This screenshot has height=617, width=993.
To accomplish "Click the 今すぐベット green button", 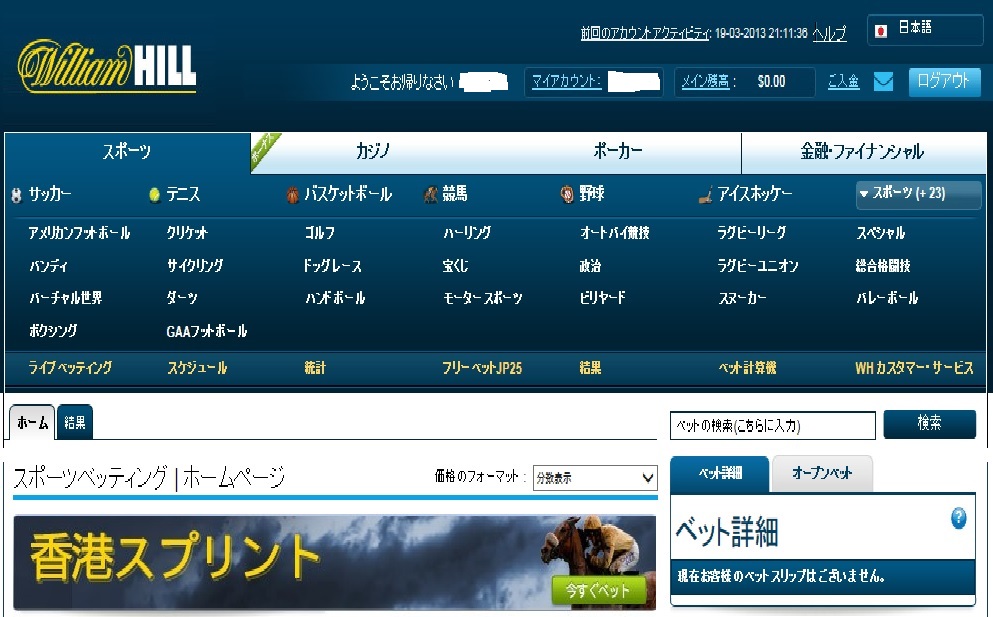I will [598, 590].
